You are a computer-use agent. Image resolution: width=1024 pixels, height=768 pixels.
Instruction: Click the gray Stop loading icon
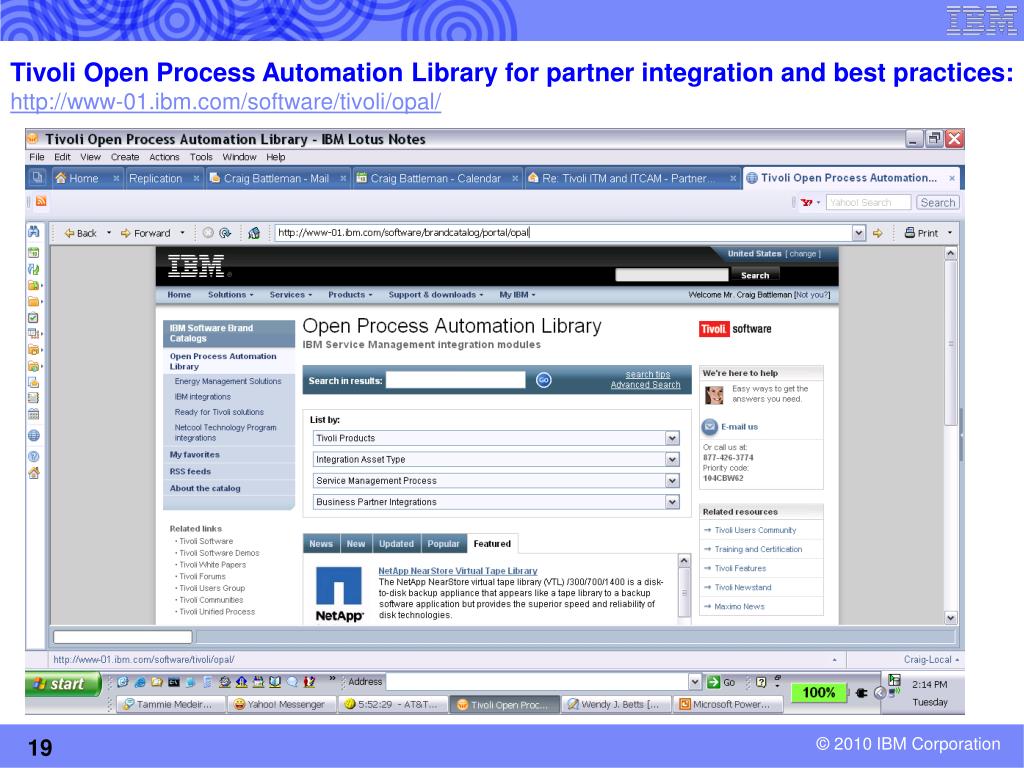[208, 233]
